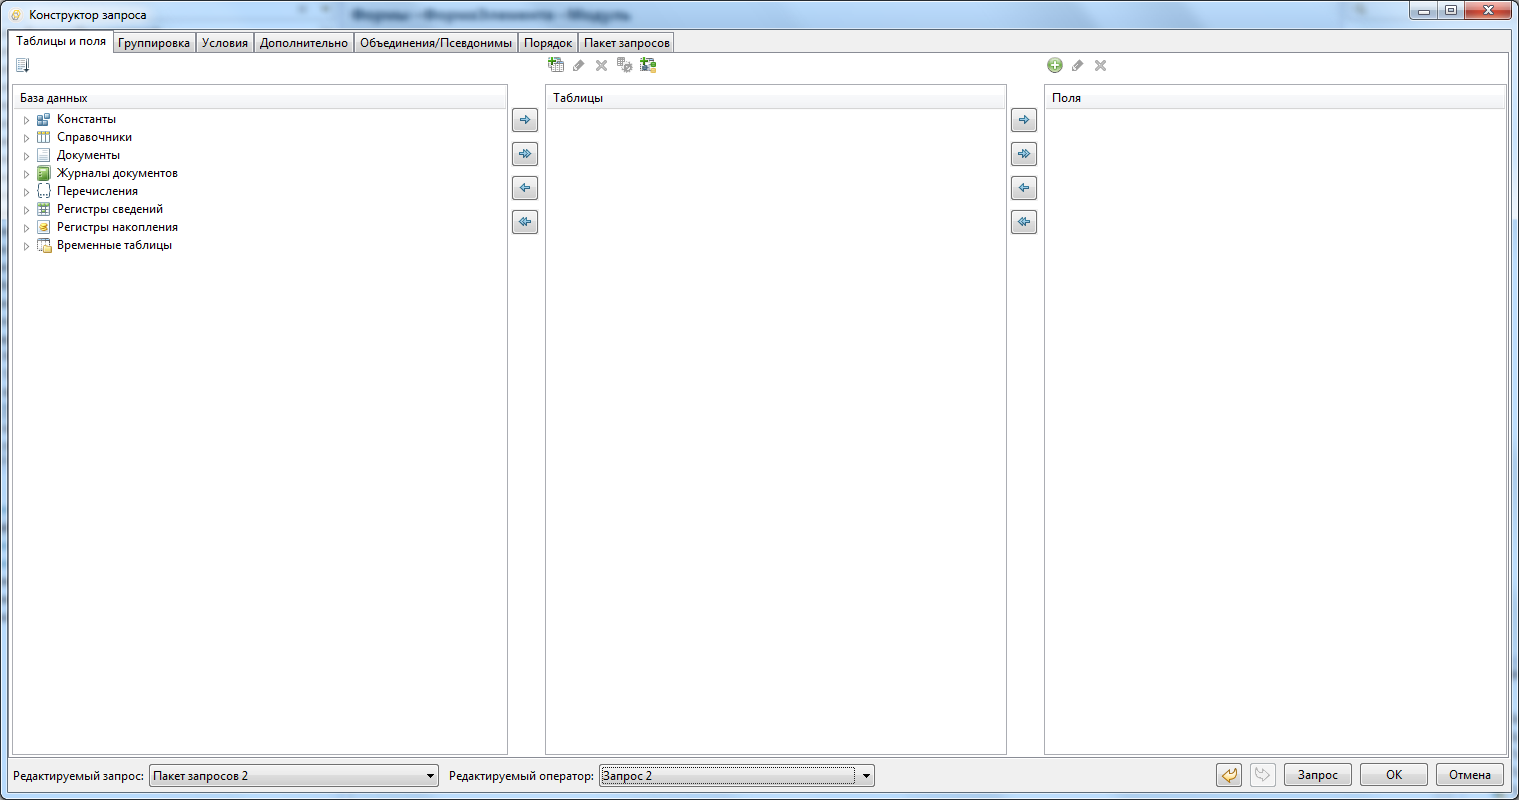Click the База данных column header
The width and height of the screenshot is (1519, 800).
coord(260,98)
